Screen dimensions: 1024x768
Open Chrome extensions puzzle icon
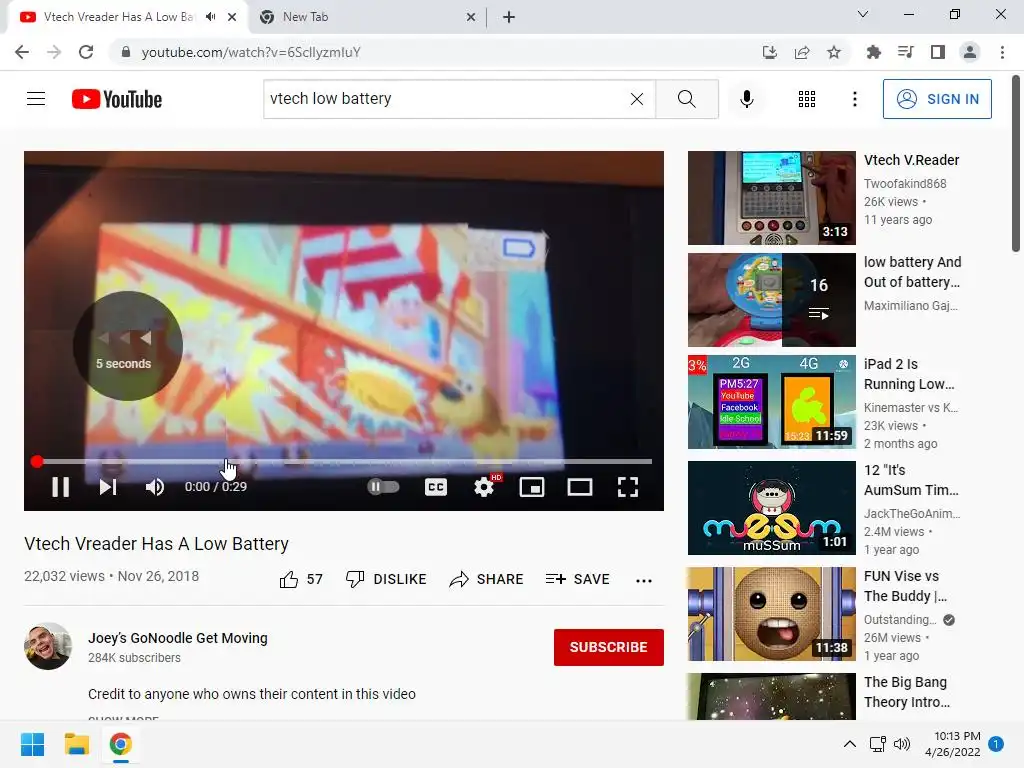[873, 52]
